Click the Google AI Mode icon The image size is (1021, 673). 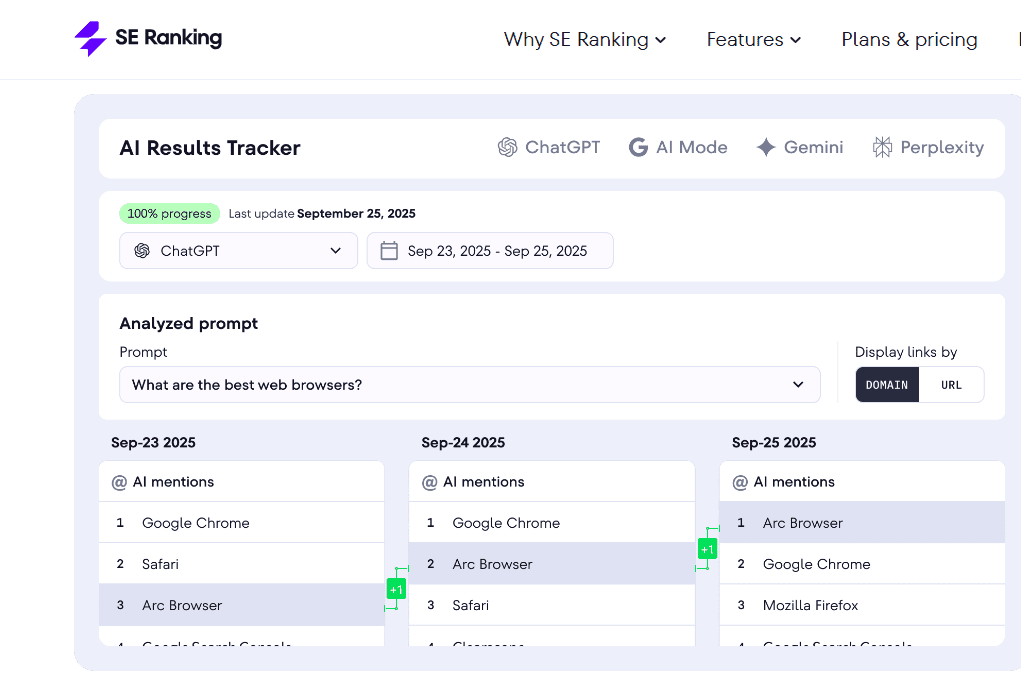pyautogui.click(x=638, y=147)
